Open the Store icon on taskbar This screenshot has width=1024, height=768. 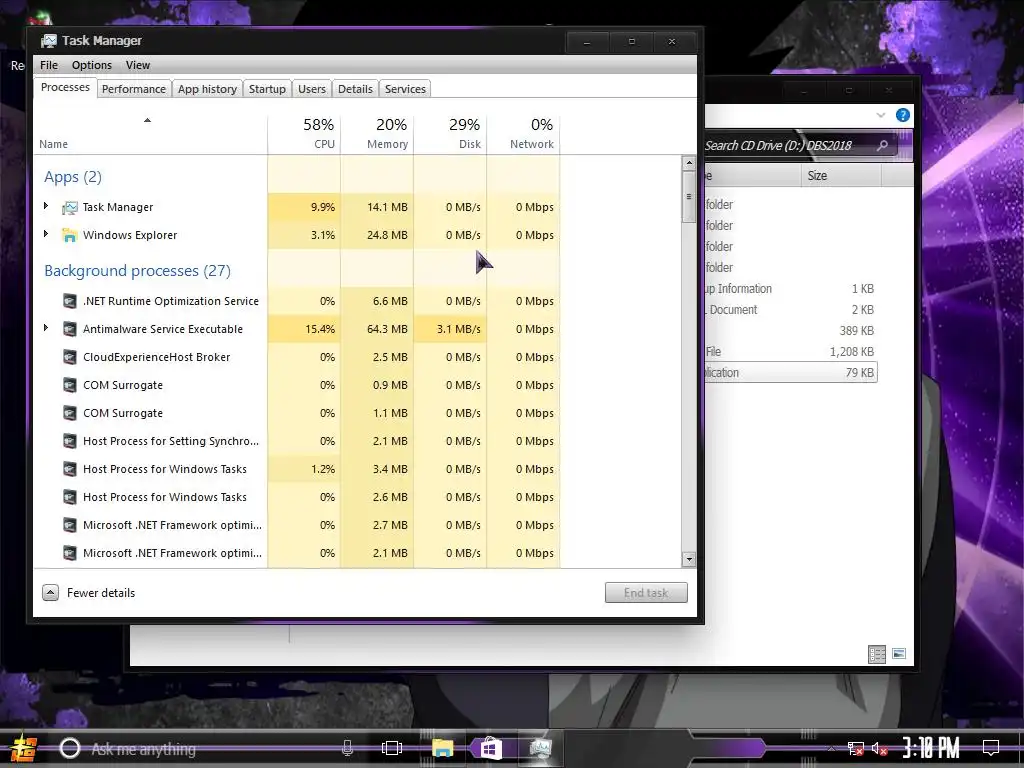[490, 748]
